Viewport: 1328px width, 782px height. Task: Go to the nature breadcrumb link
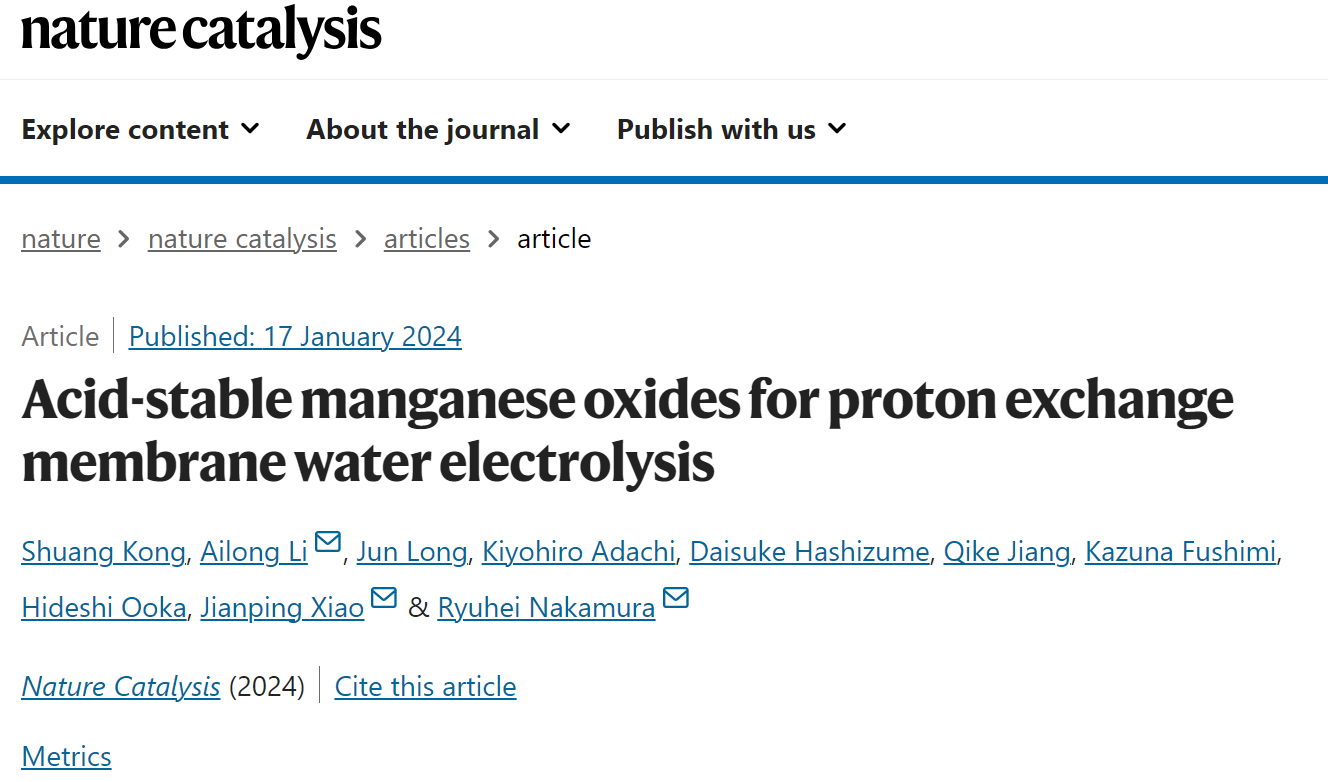pyautogui.click(x=61, y=239)
